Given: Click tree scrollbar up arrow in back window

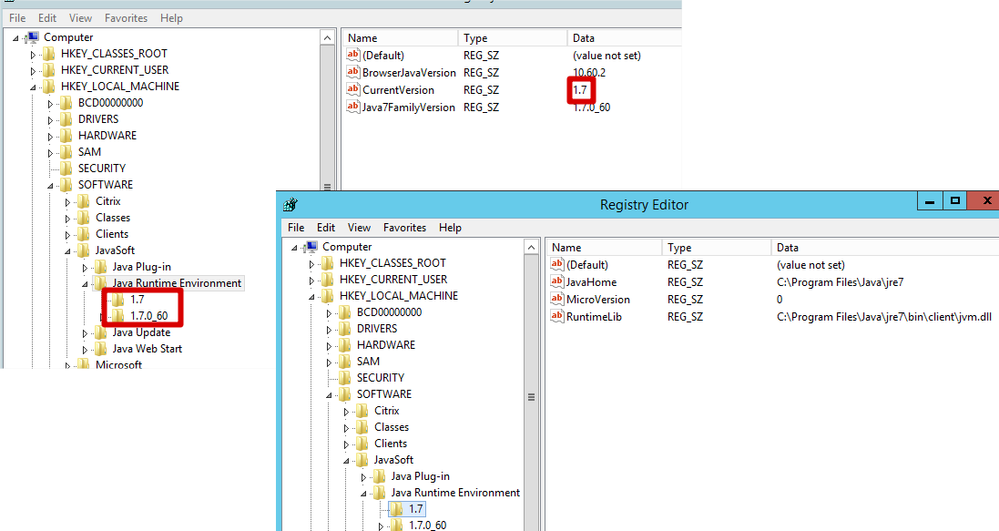Looking at the screenshot, I should point(327,38).
